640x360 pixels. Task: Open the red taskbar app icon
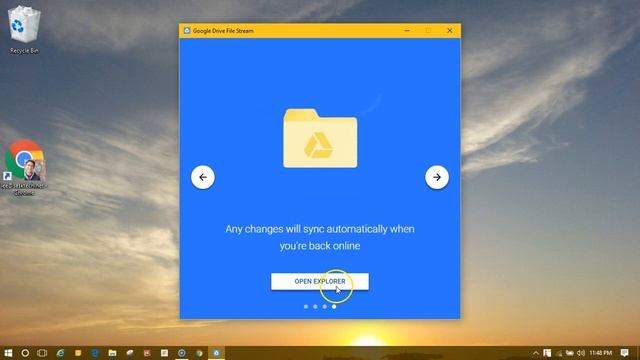147,353
